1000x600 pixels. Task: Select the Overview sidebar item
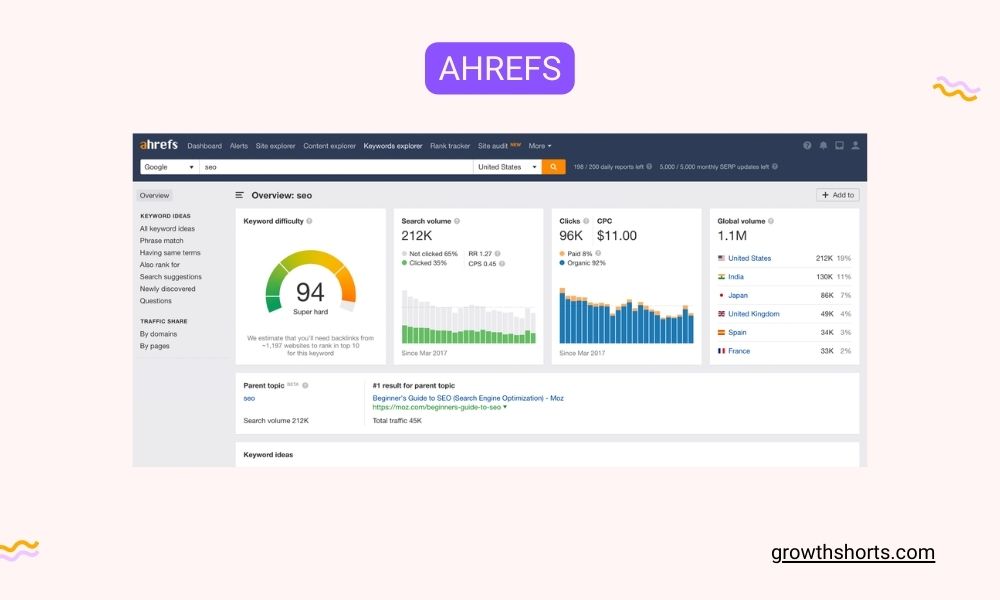coord(154,195)
